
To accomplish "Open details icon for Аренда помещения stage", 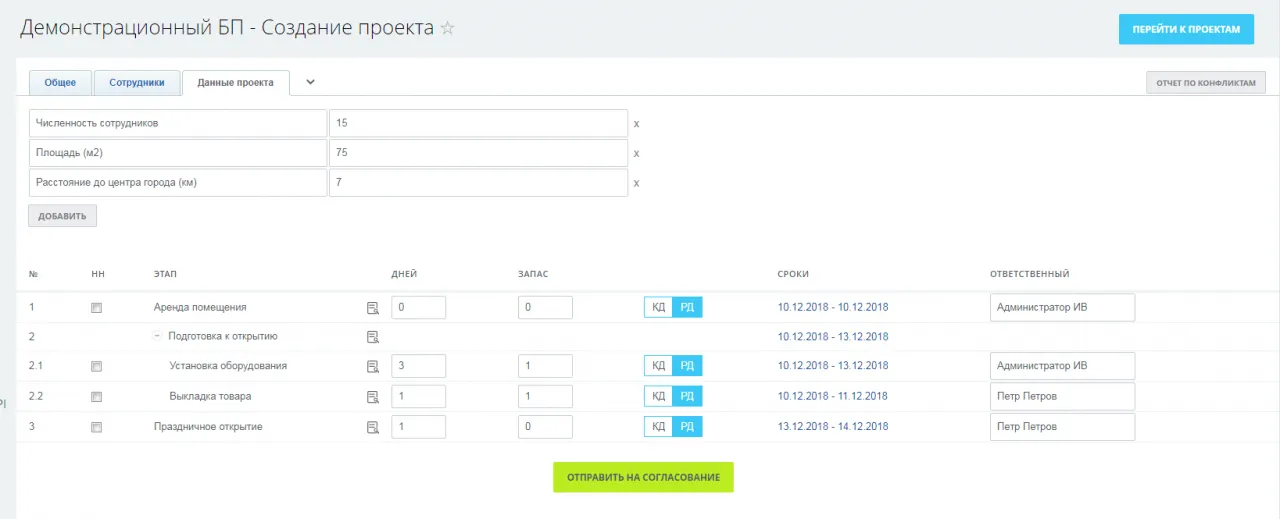I will (x=373, y=308).
